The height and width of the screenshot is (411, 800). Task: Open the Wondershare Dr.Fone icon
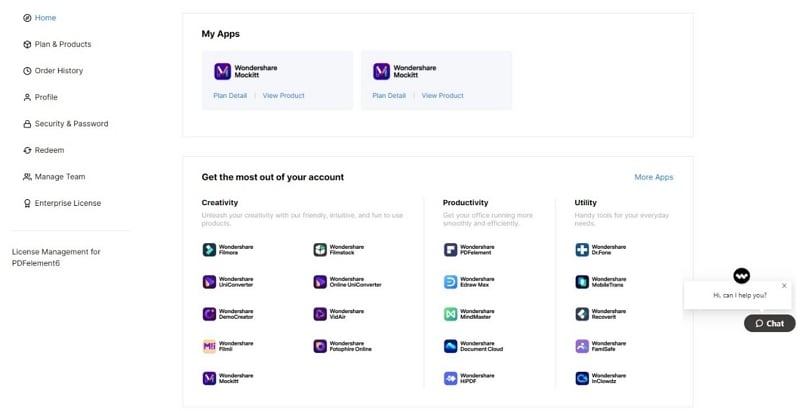582,250
